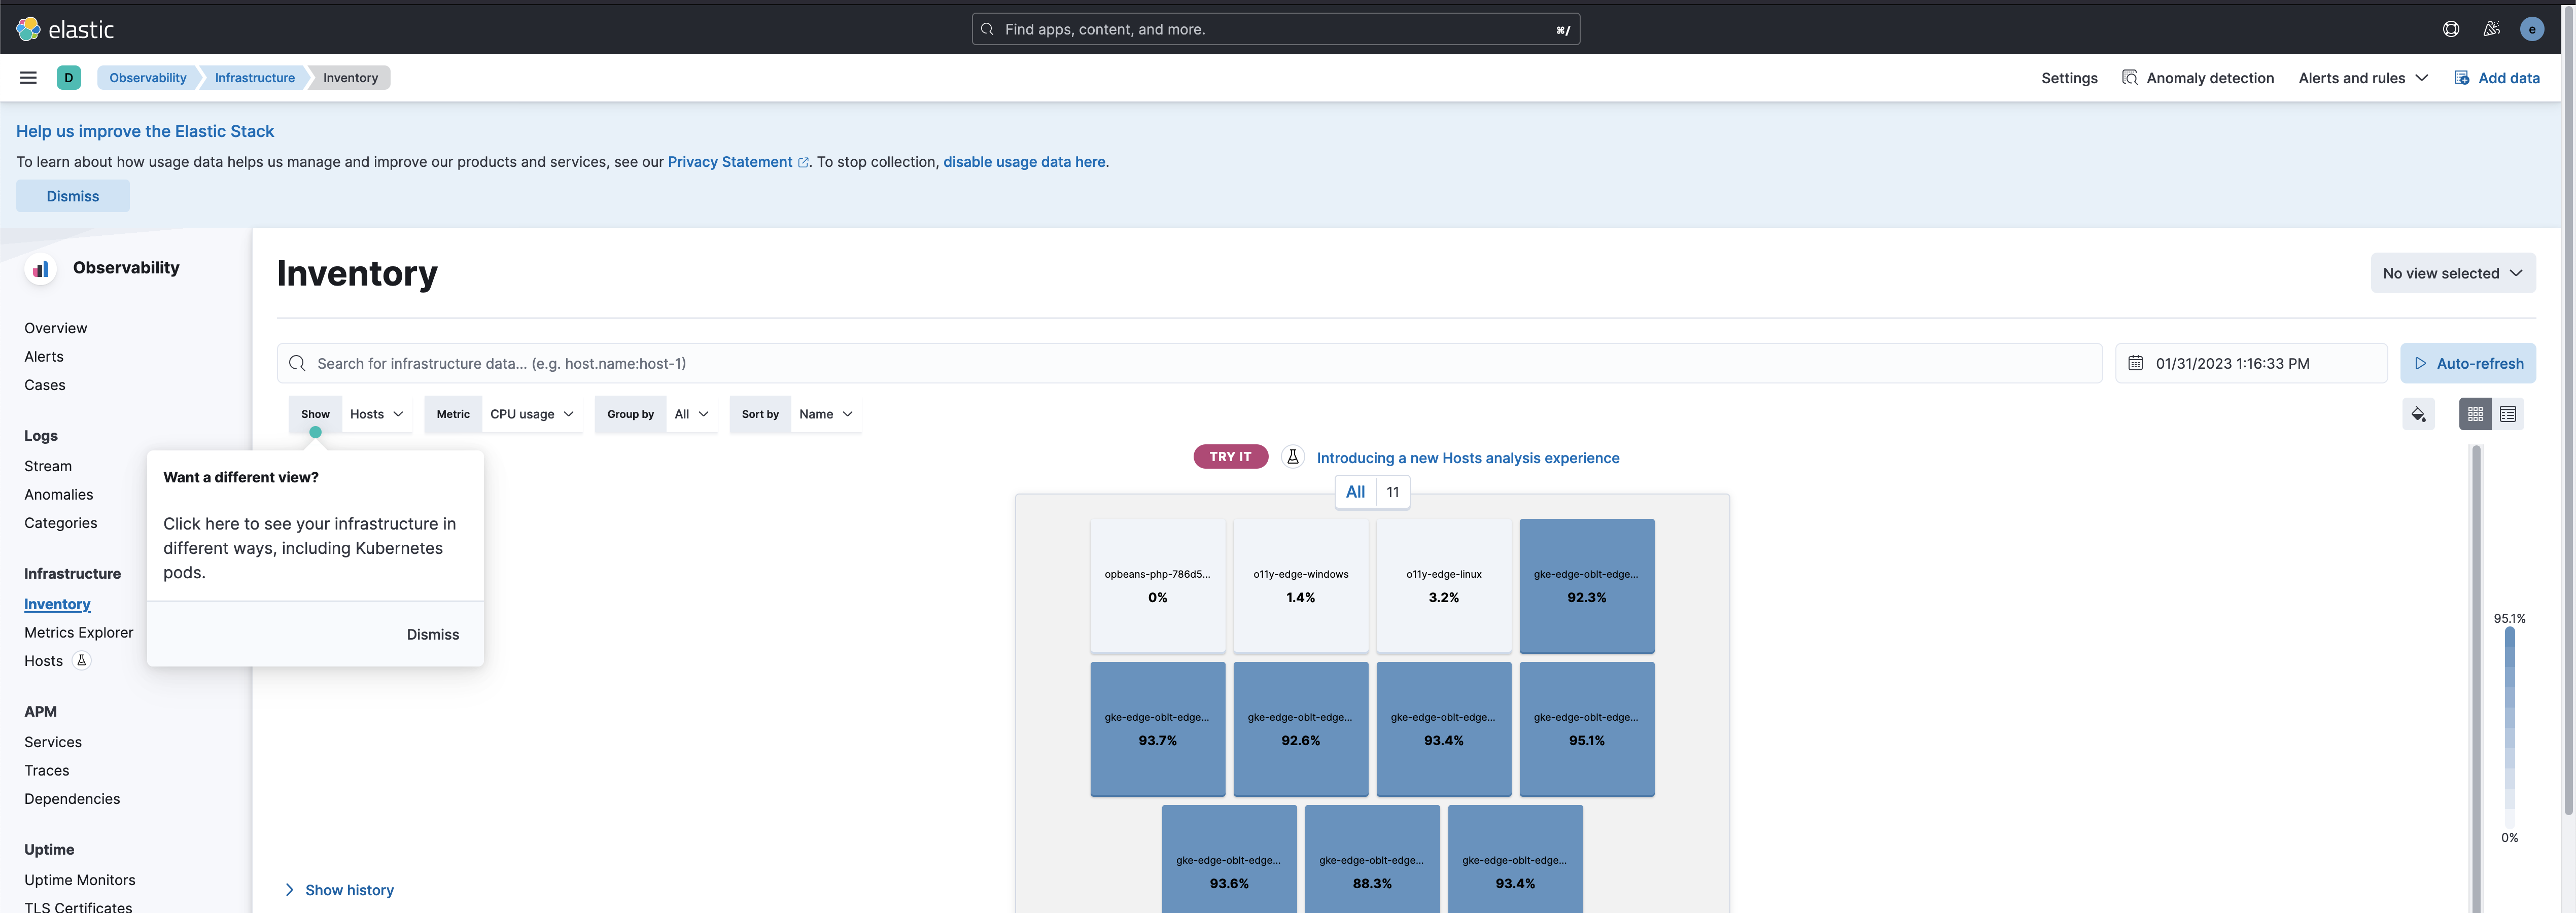Image resolution: width=2576 pixels, height=913 pixels.
Task: Select the All tab above the waffle map
Action: [x=1355, y=491]
